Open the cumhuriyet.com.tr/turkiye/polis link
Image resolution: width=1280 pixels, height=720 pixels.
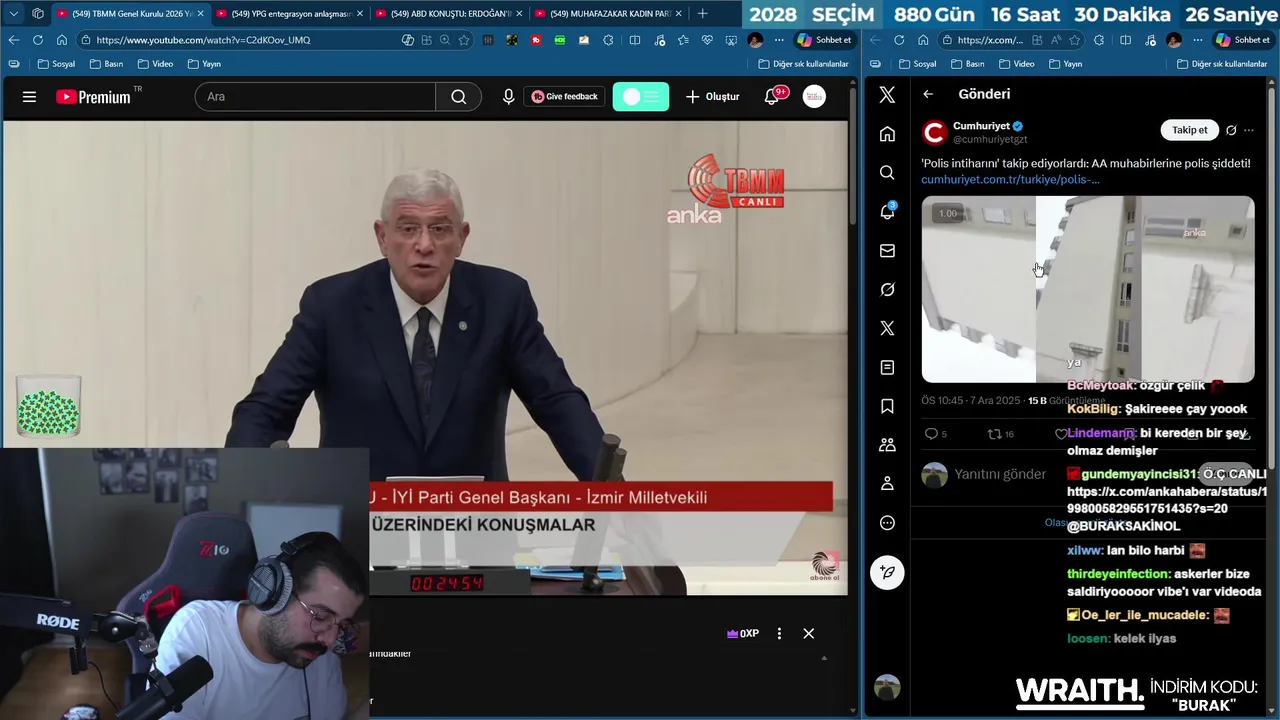(1010, 180)
